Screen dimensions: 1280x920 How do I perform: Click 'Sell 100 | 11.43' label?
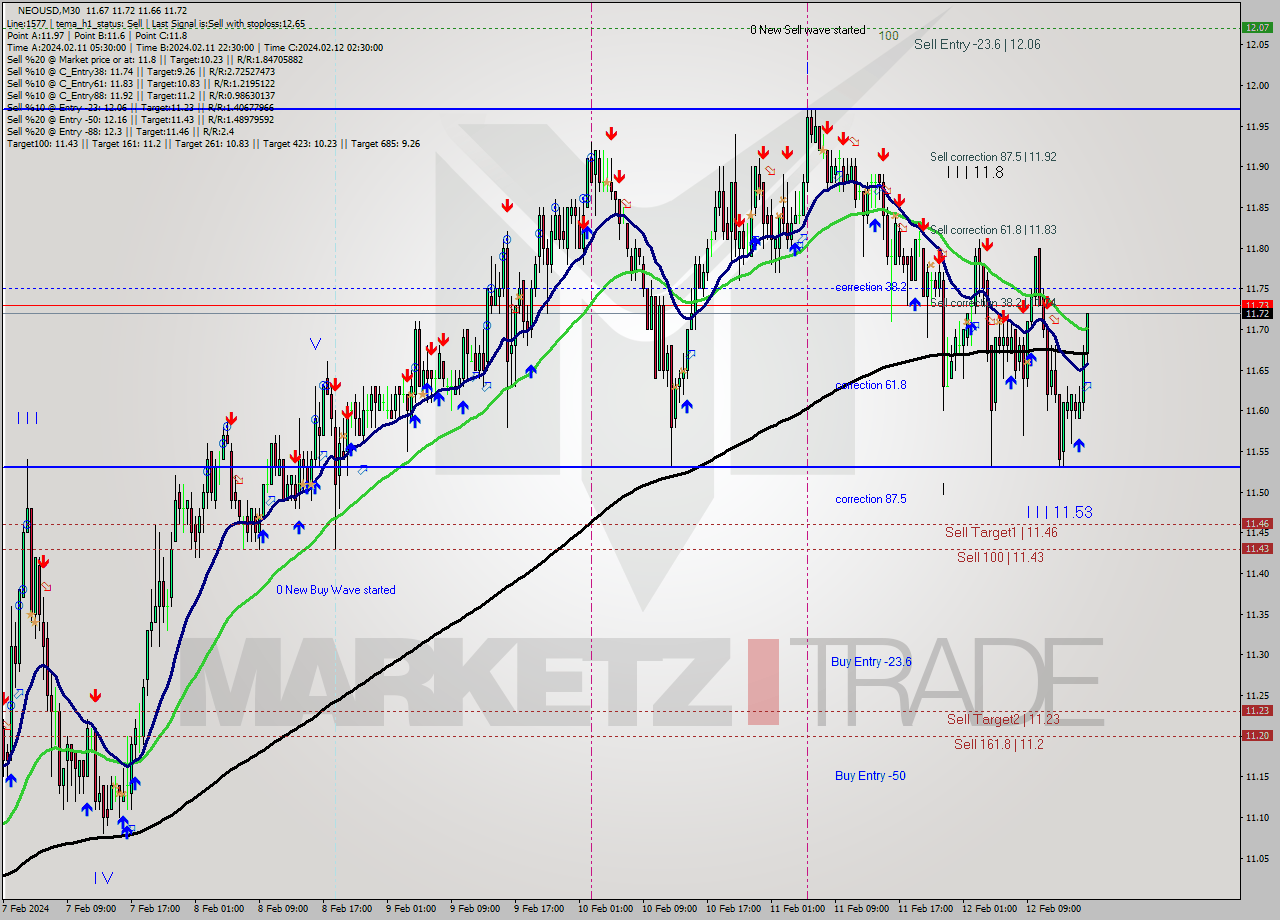pyautogui.click(x=1000, y=557)
